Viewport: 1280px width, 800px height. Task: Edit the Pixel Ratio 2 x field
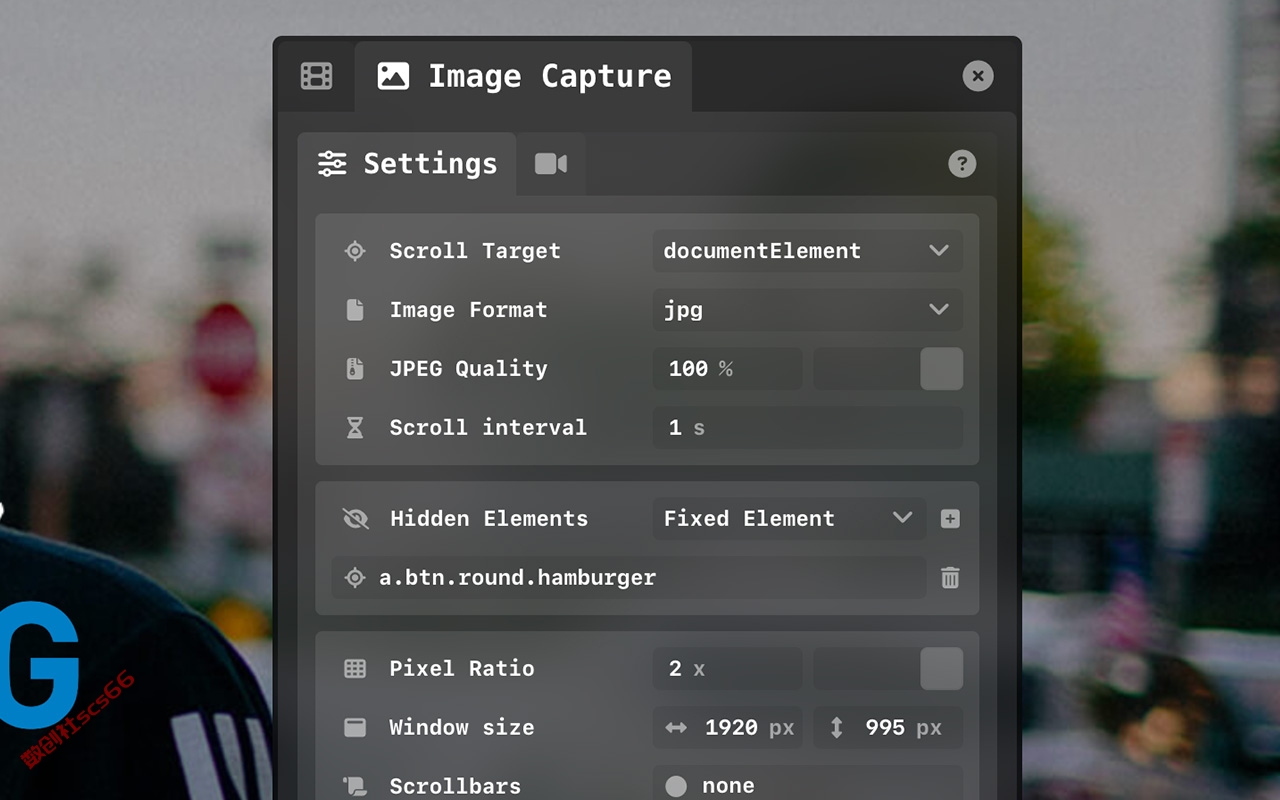[728, 669]
